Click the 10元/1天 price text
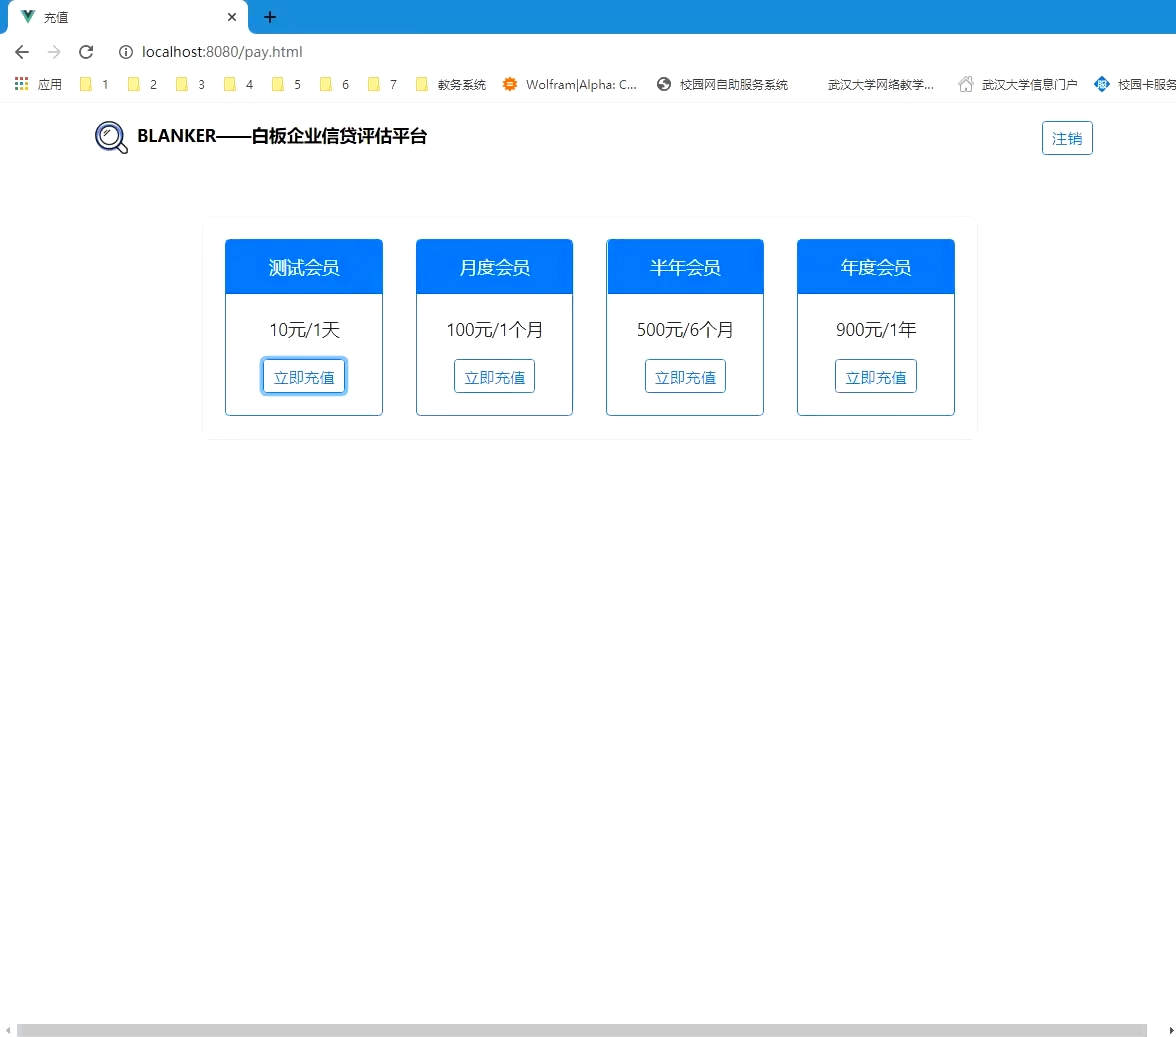This screenshot has width=1176, height=1037. (x=304, y=330)
